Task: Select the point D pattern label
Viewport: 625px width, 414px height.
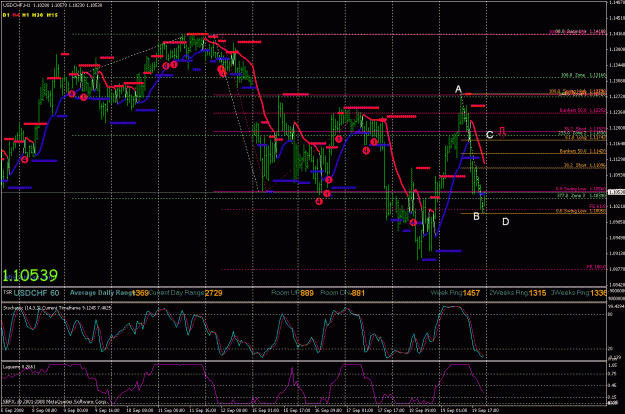Action: [x=505, y=222]
